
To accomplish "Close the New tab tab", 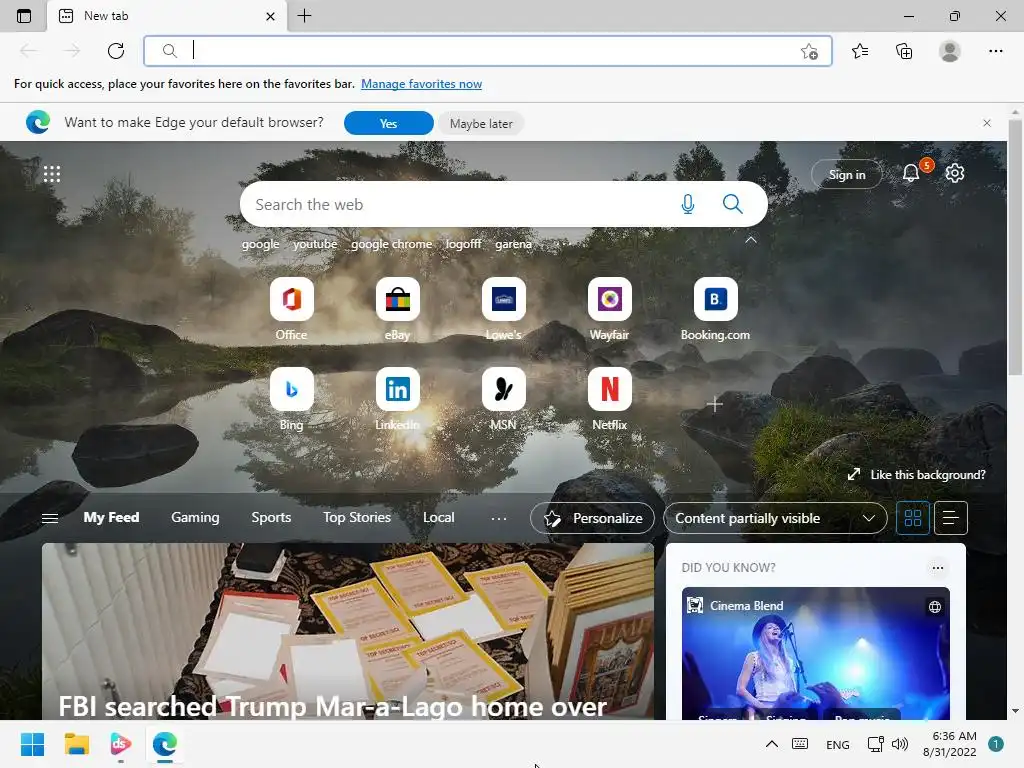I will coord(270,16).
